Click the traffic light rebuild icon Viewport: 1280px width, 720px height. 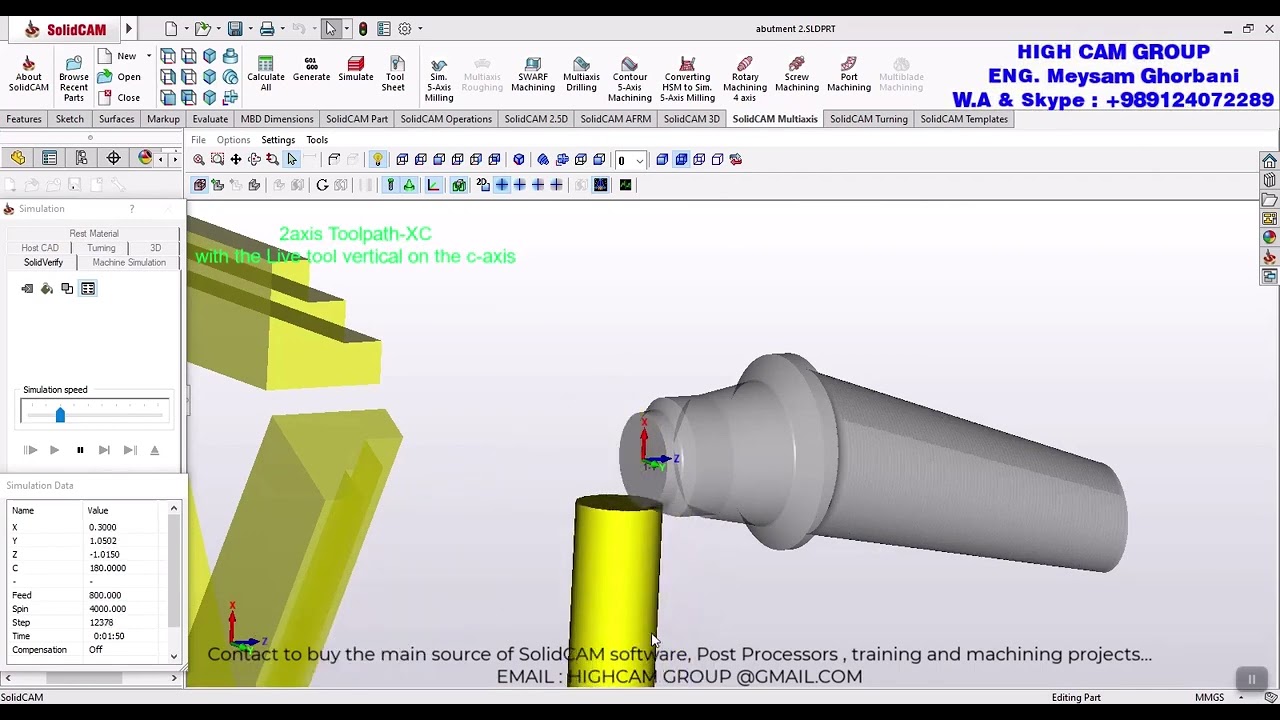(362, 29)
